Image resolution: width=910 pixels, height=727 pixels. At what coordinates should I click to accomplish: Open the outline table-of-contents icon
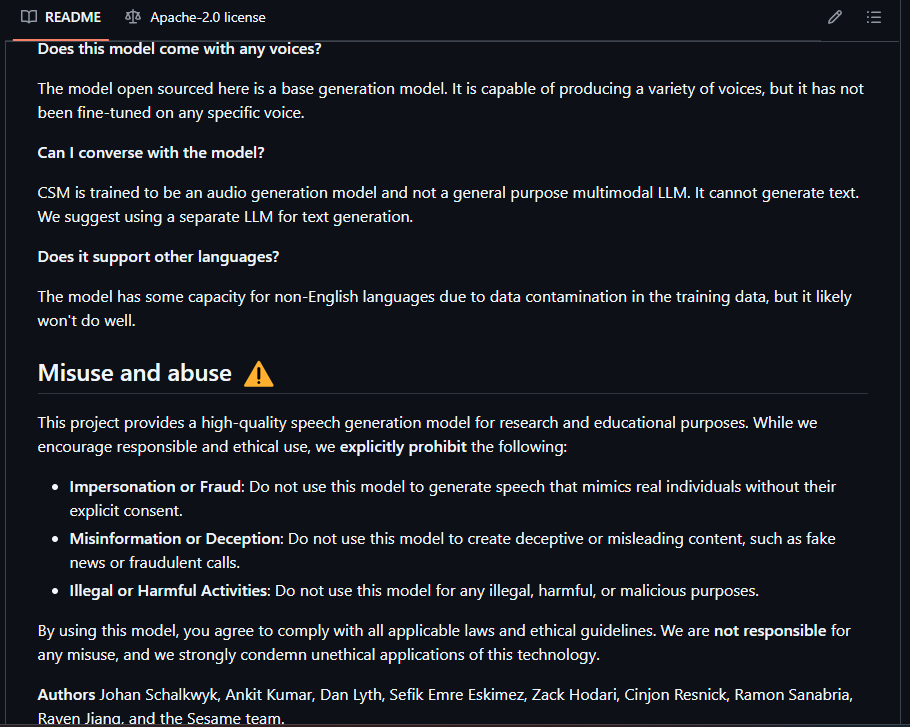[874, 17]
